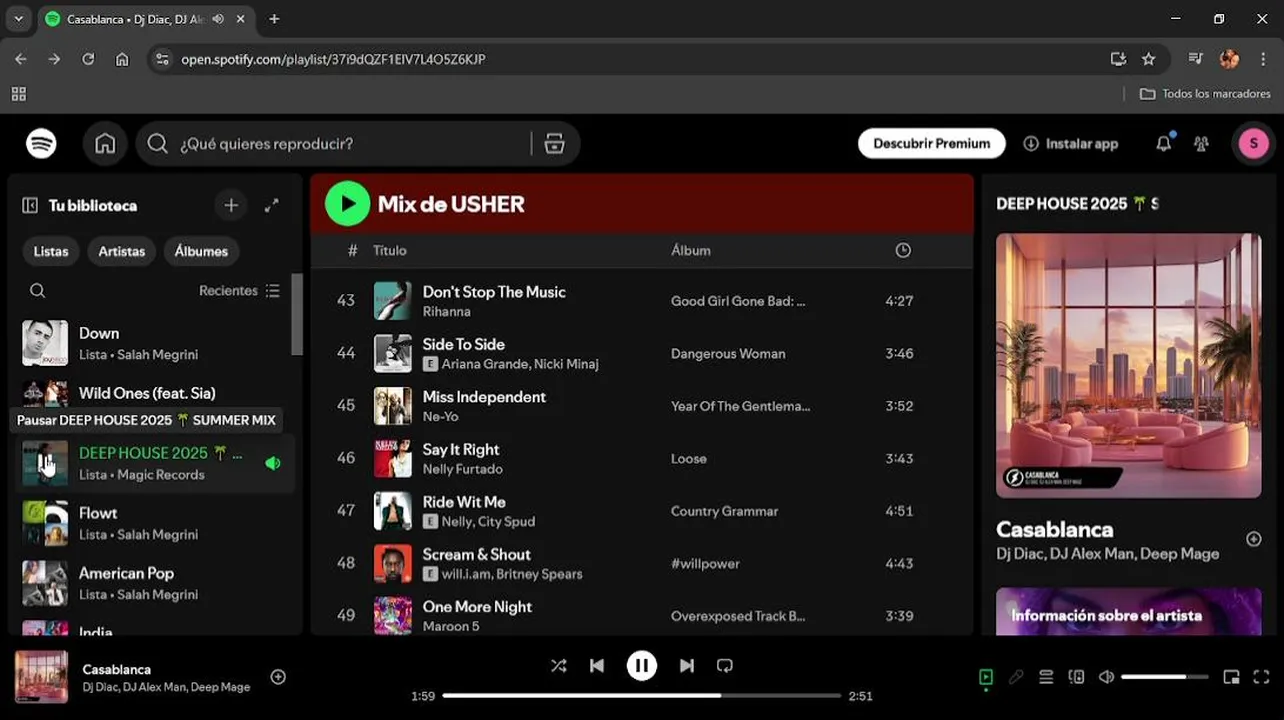Filter library by Listas
Image resolution: width=1284 pixels, height=720 pixels.
point(51,251)
